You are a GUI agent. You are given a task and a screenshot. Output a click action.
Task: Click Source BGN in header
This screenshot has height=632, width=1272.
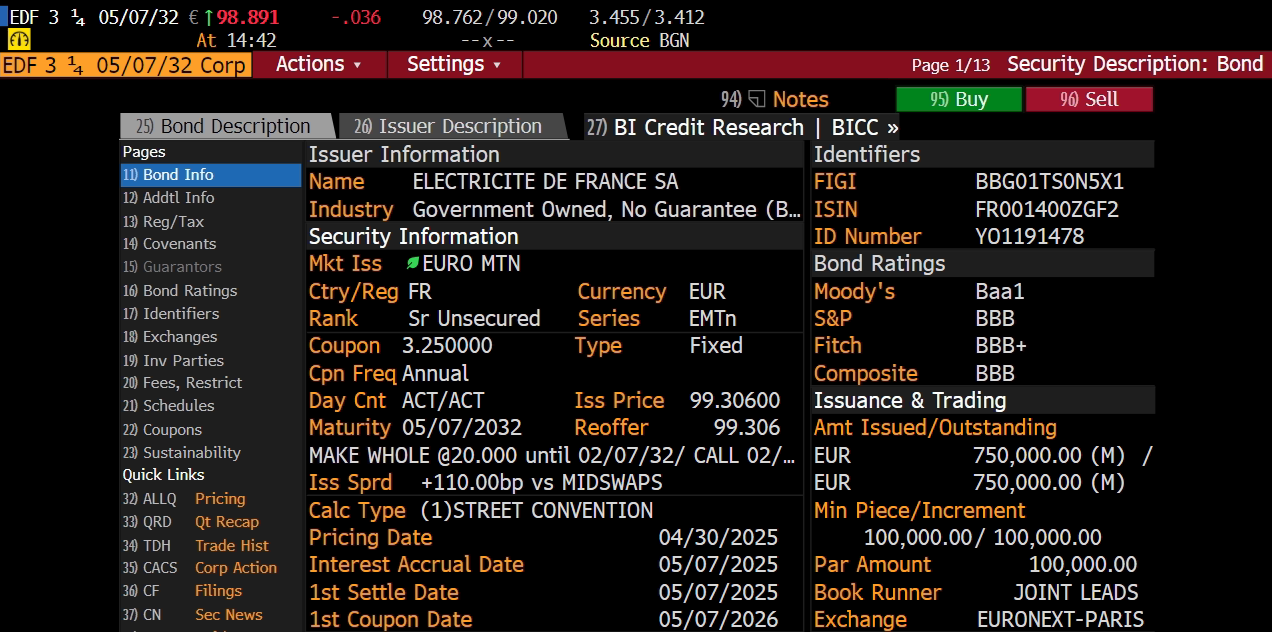640,41
